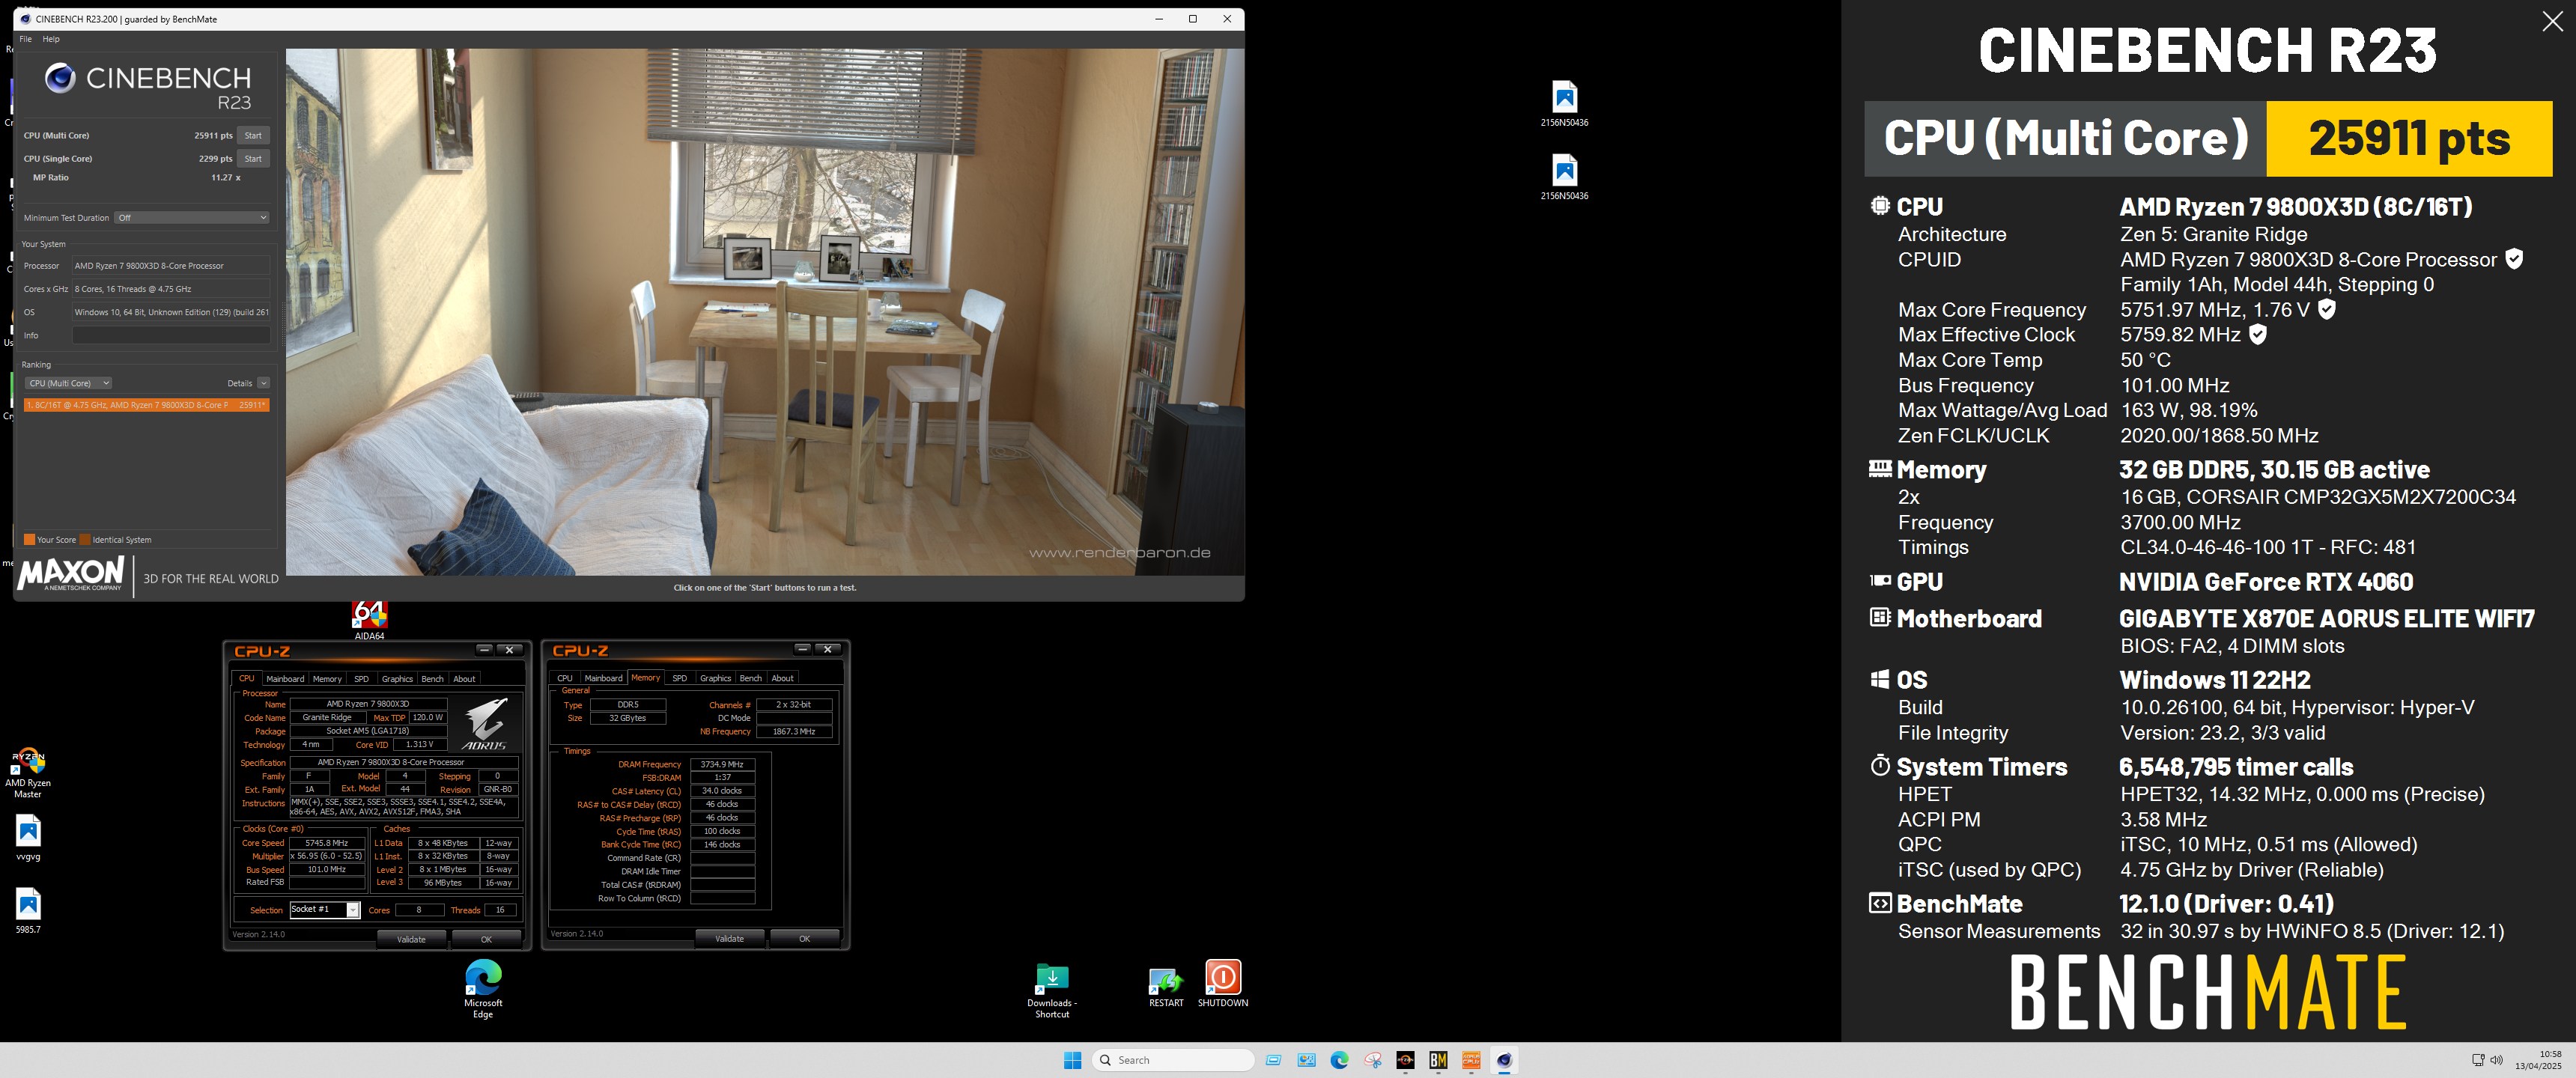Click the SHUTDOWN desktop icon
This screenshot has width=2576, height=1078.
1223,984
